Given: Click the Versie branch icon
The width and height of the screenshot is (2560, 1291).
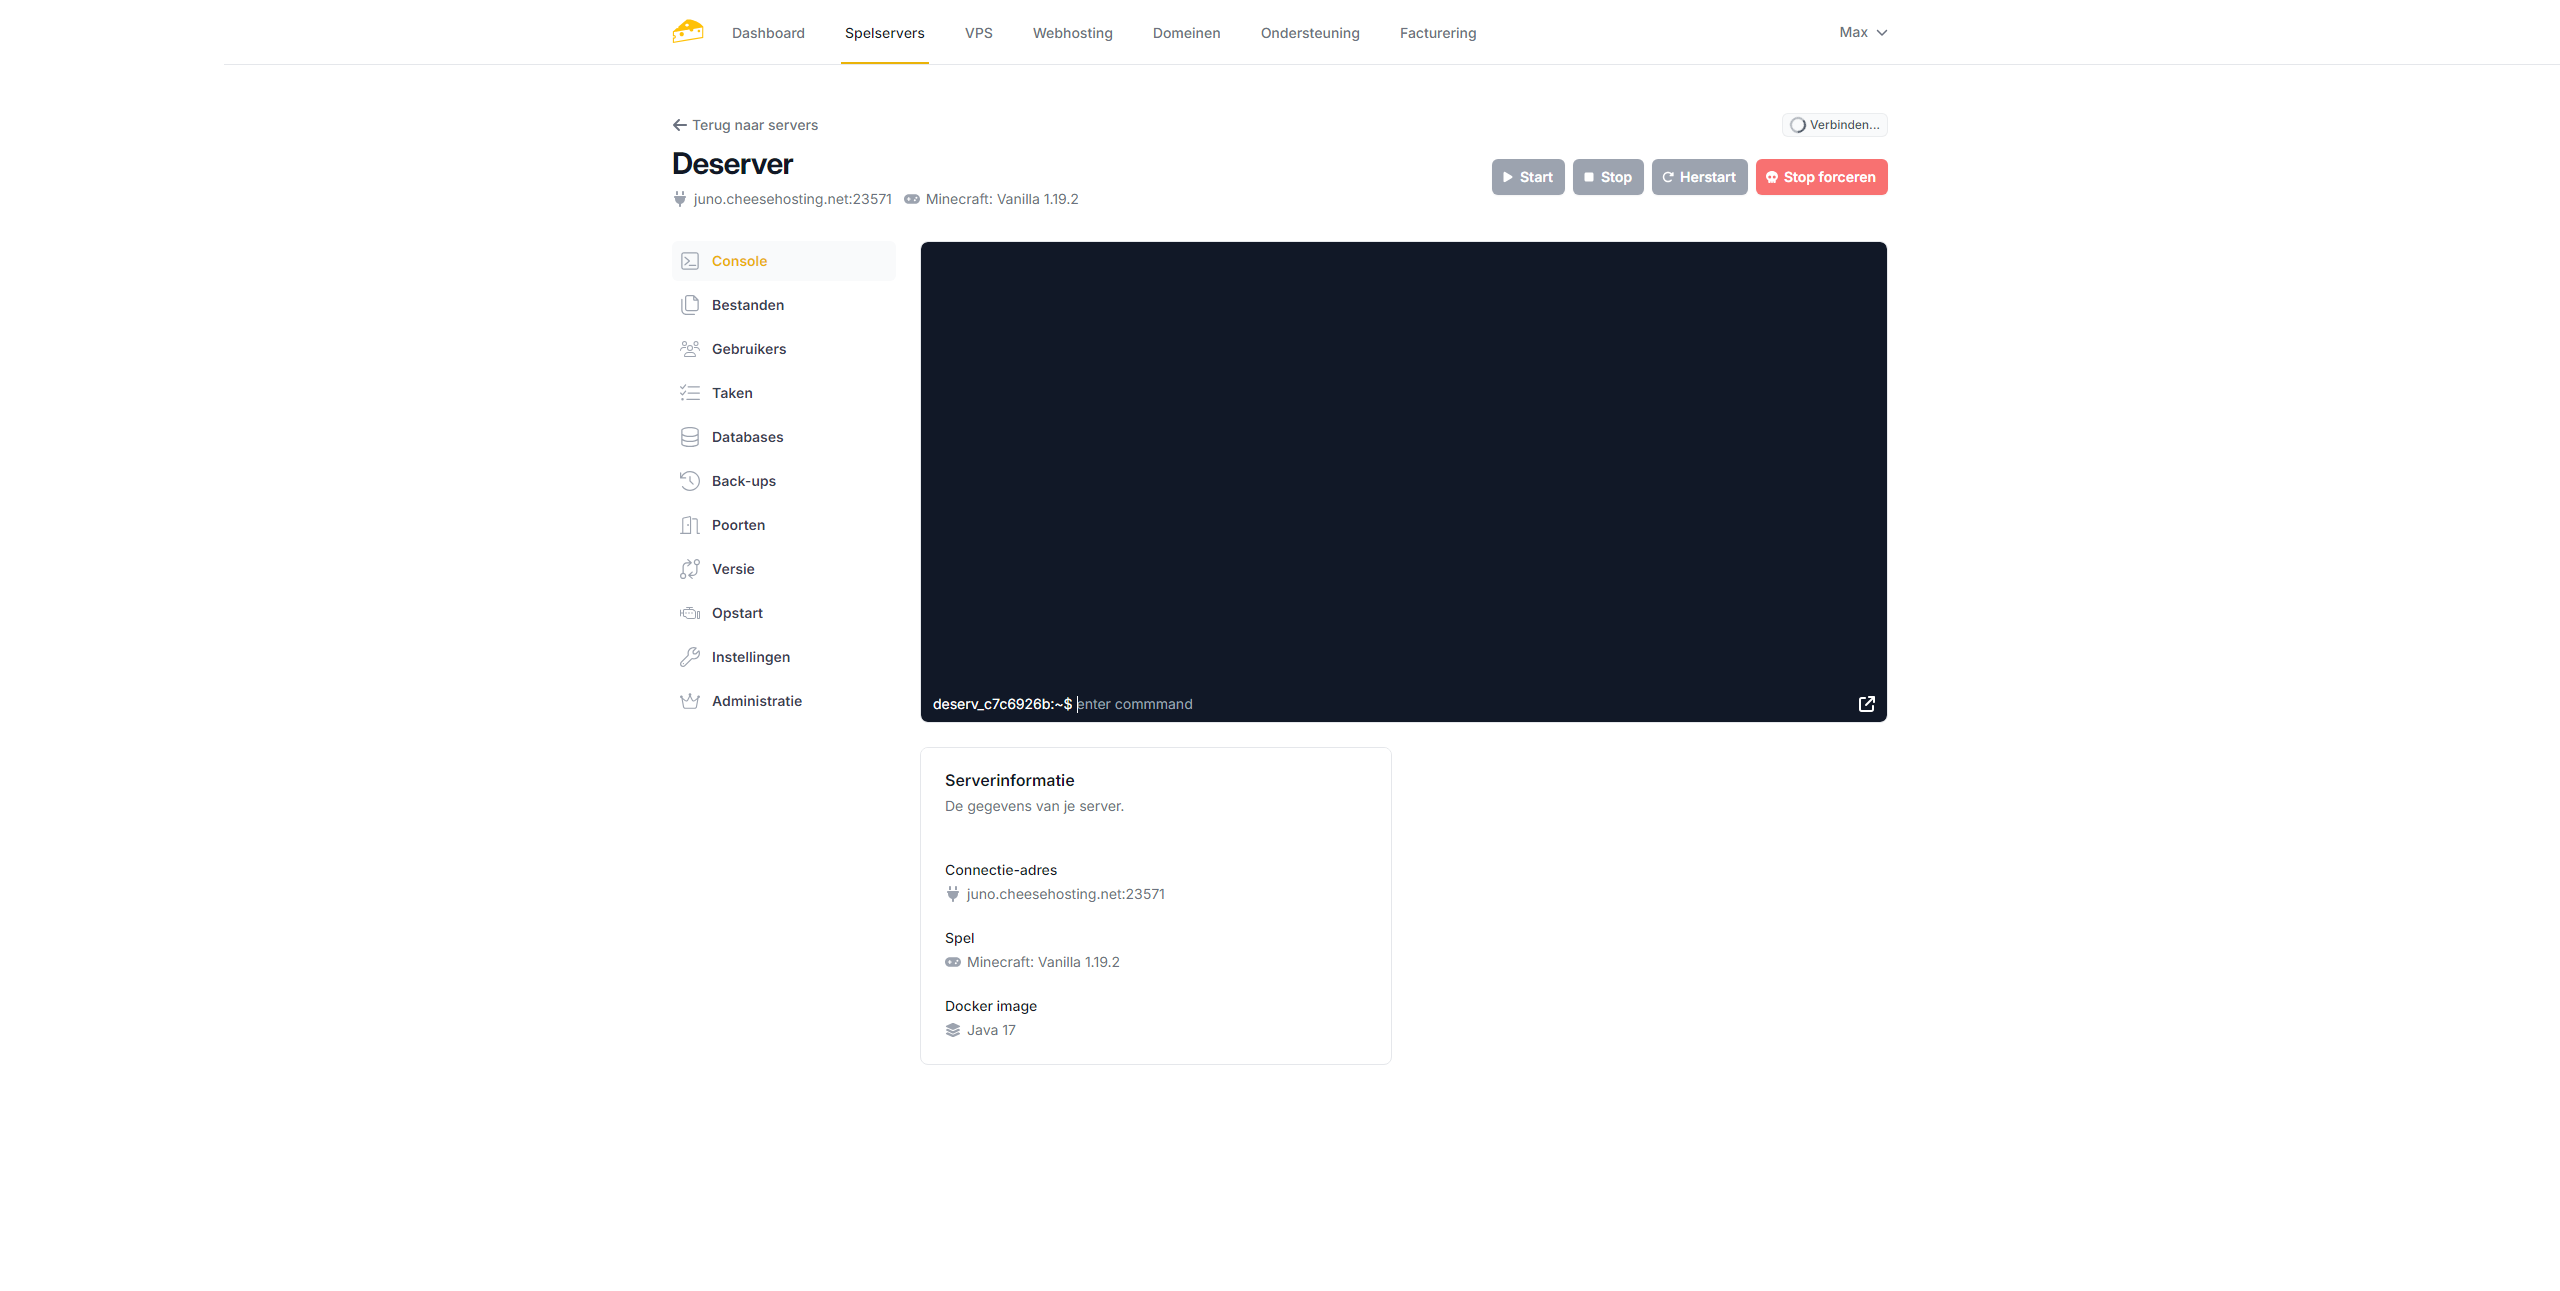Looking at the screenshot, I should [x=690, y=569].
